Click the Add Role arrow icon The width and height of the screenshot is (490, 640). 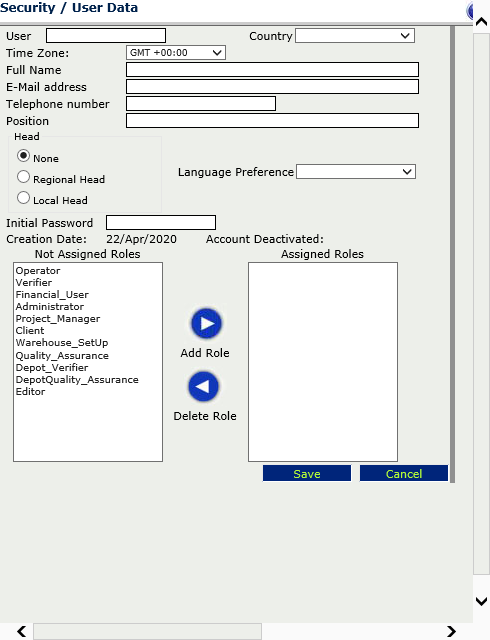click(x=206, y=324)
